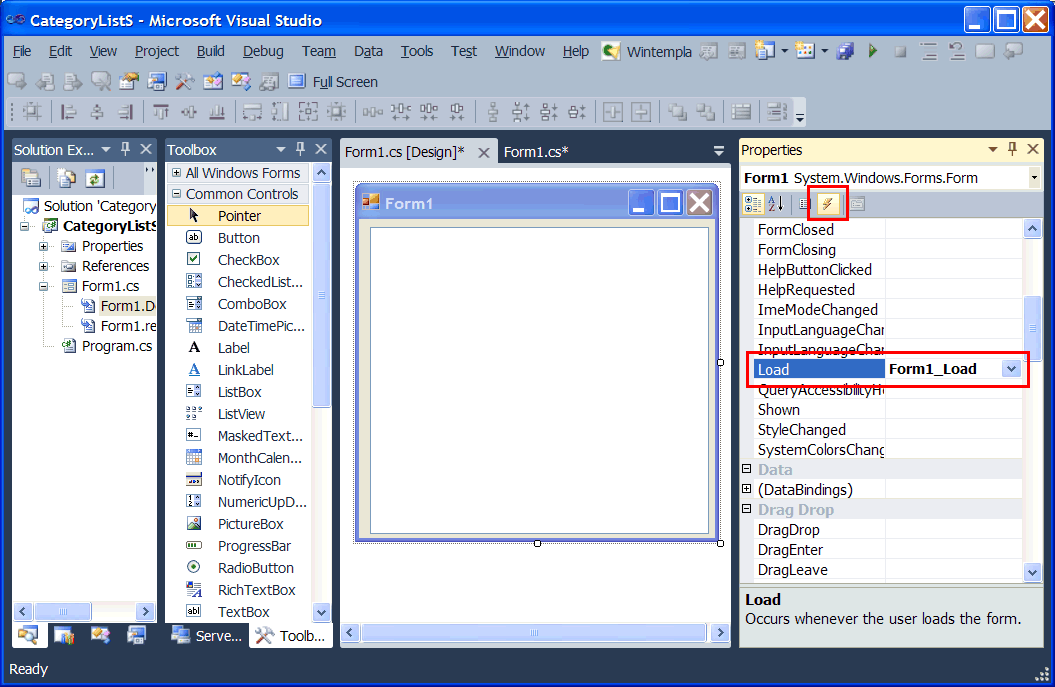Close the Toolbox panel
Image resolution: width=1055 pixels, height=687 pixels.
pyautogui.click(x=321, y=149)
